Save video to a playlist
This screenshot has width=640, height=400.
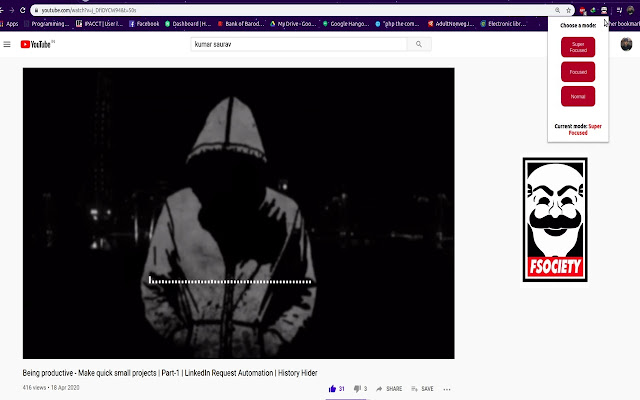coord(422,389)
